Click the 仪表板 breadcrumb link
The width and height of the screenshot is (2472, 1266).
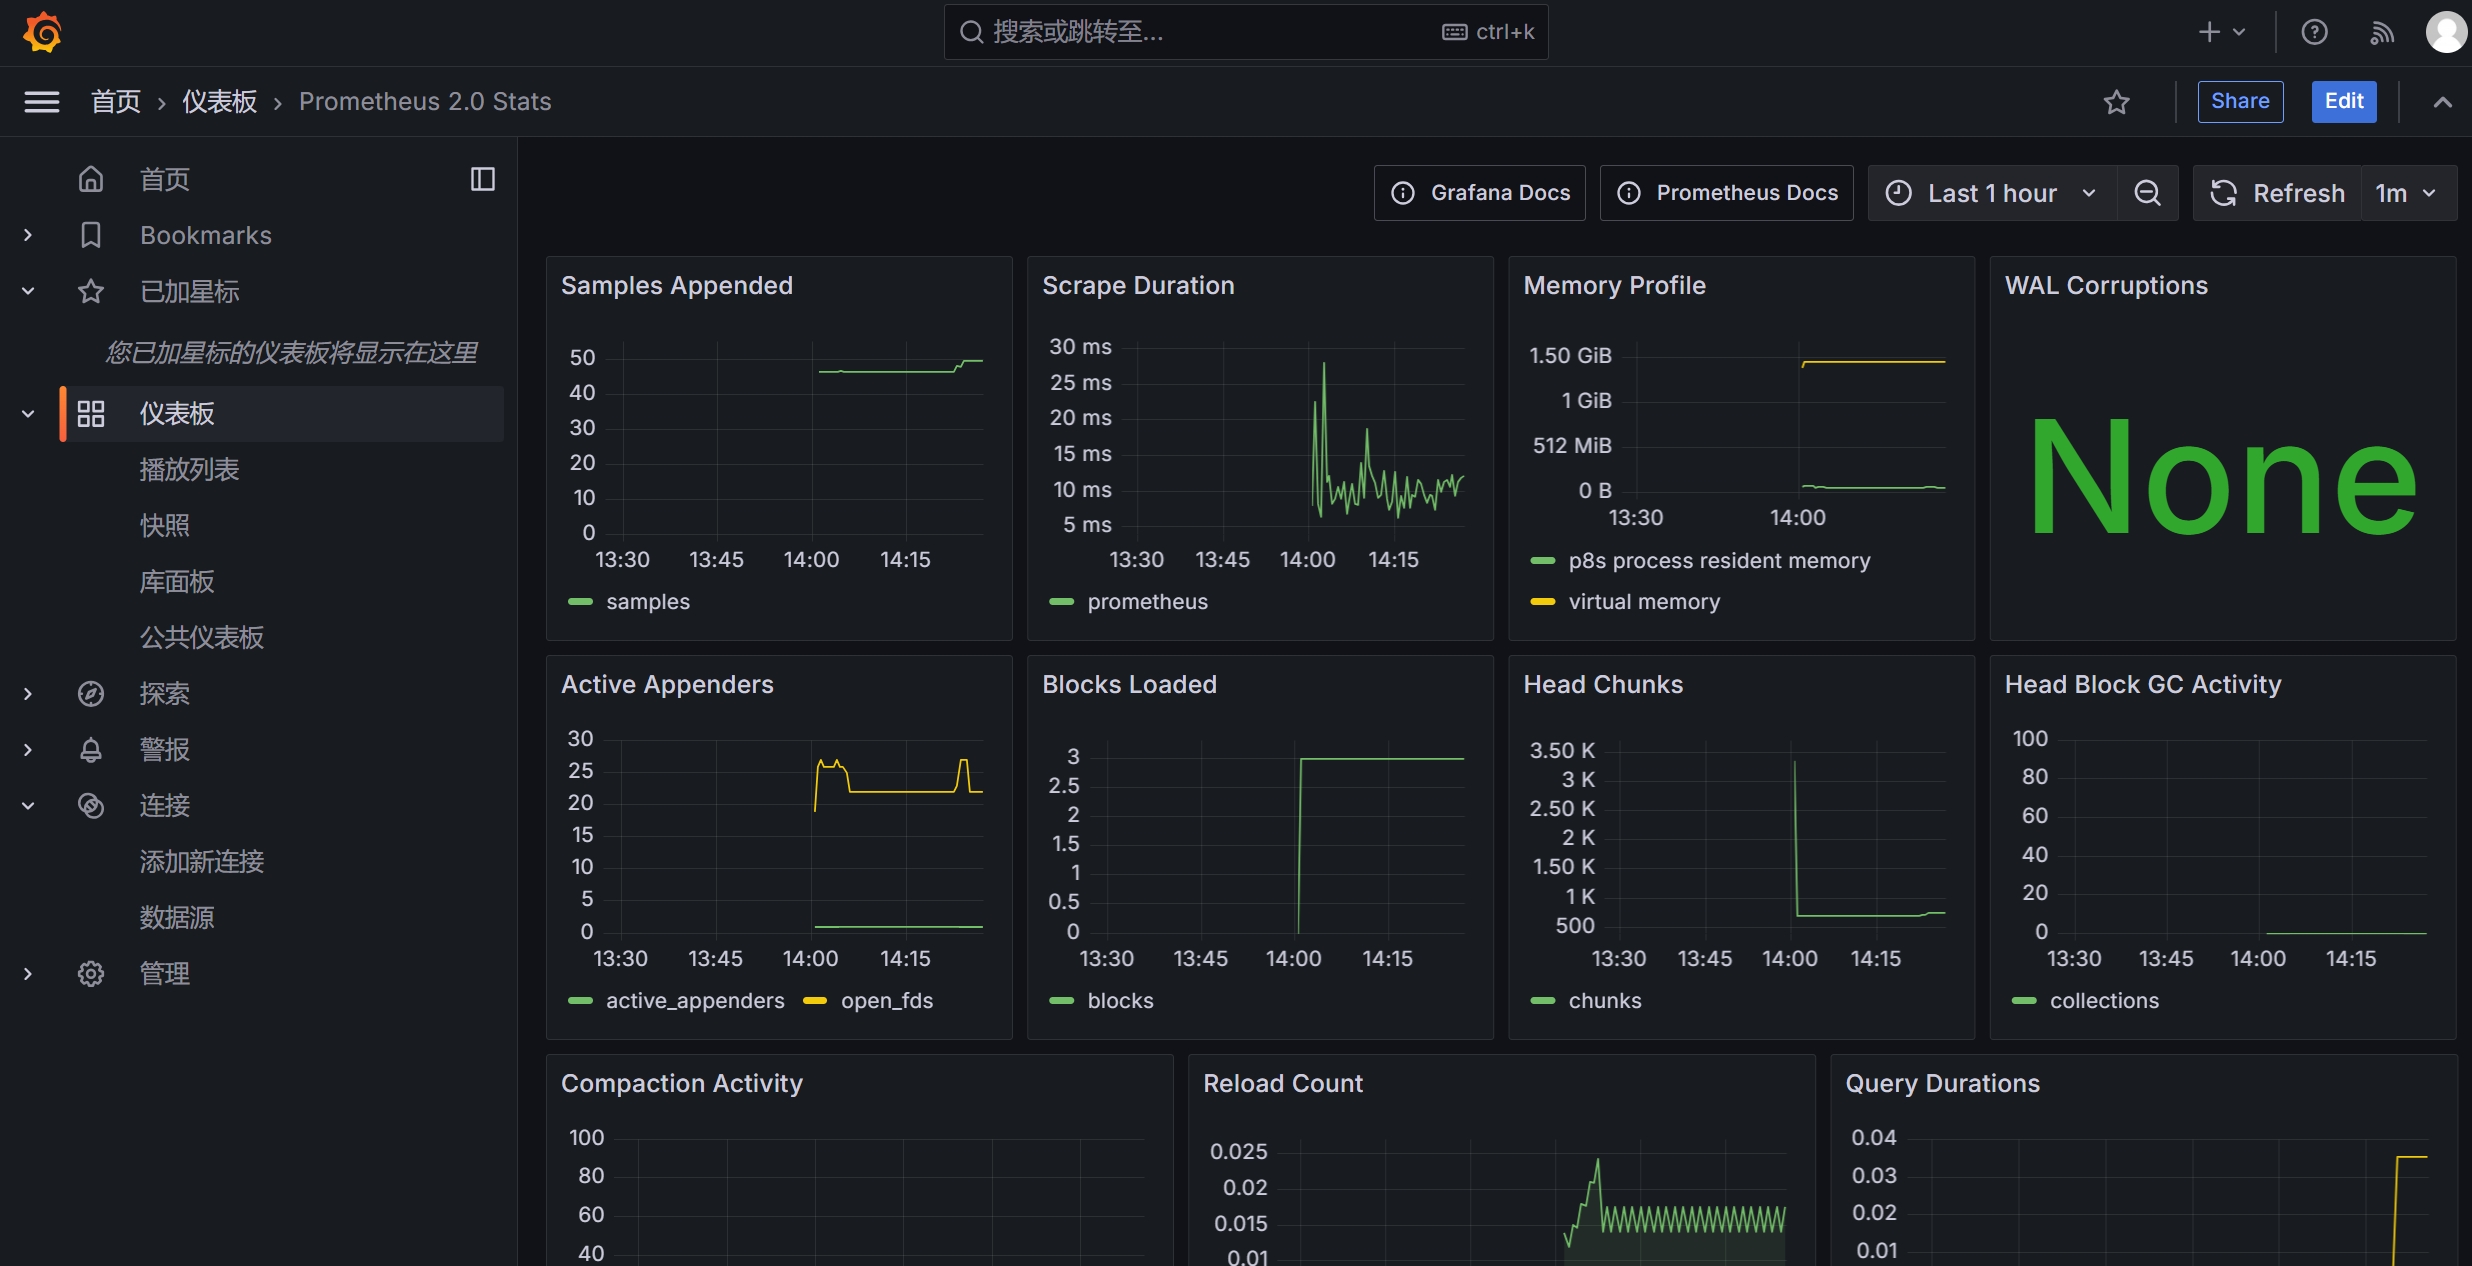tap(220, 101)
